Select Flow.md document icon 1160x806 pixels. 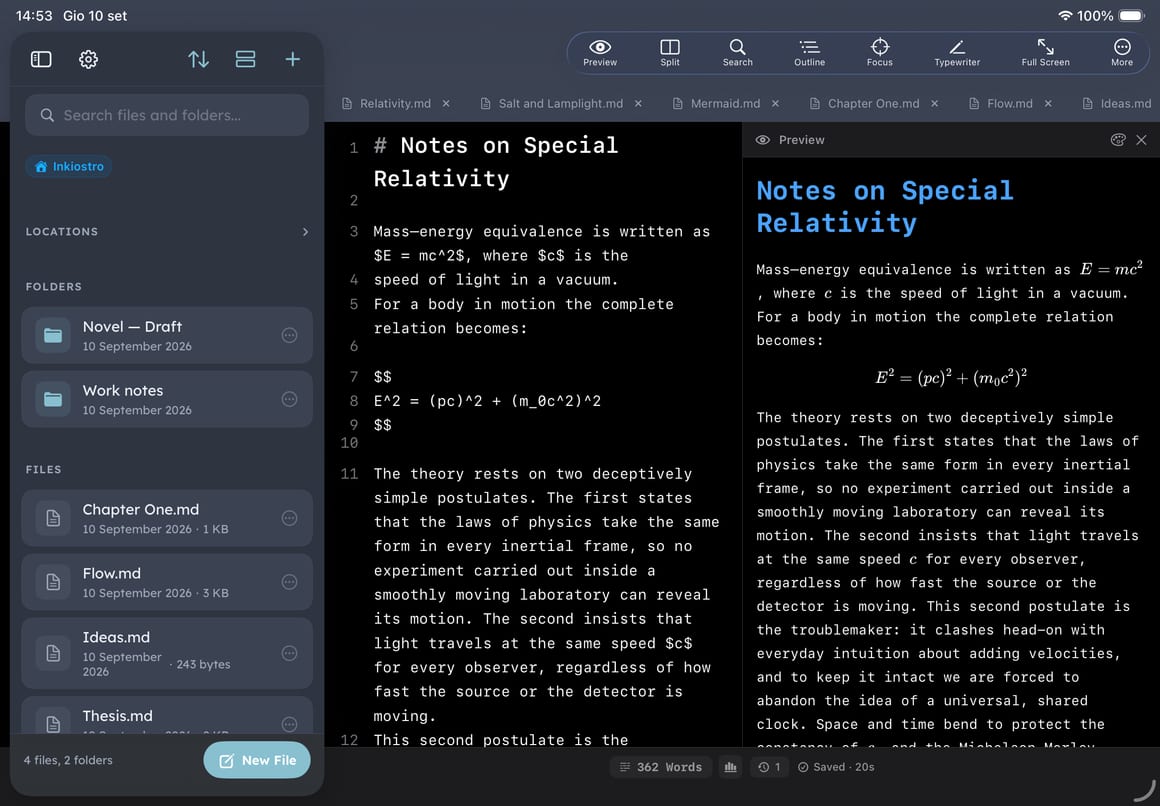(x=53, y=582)
